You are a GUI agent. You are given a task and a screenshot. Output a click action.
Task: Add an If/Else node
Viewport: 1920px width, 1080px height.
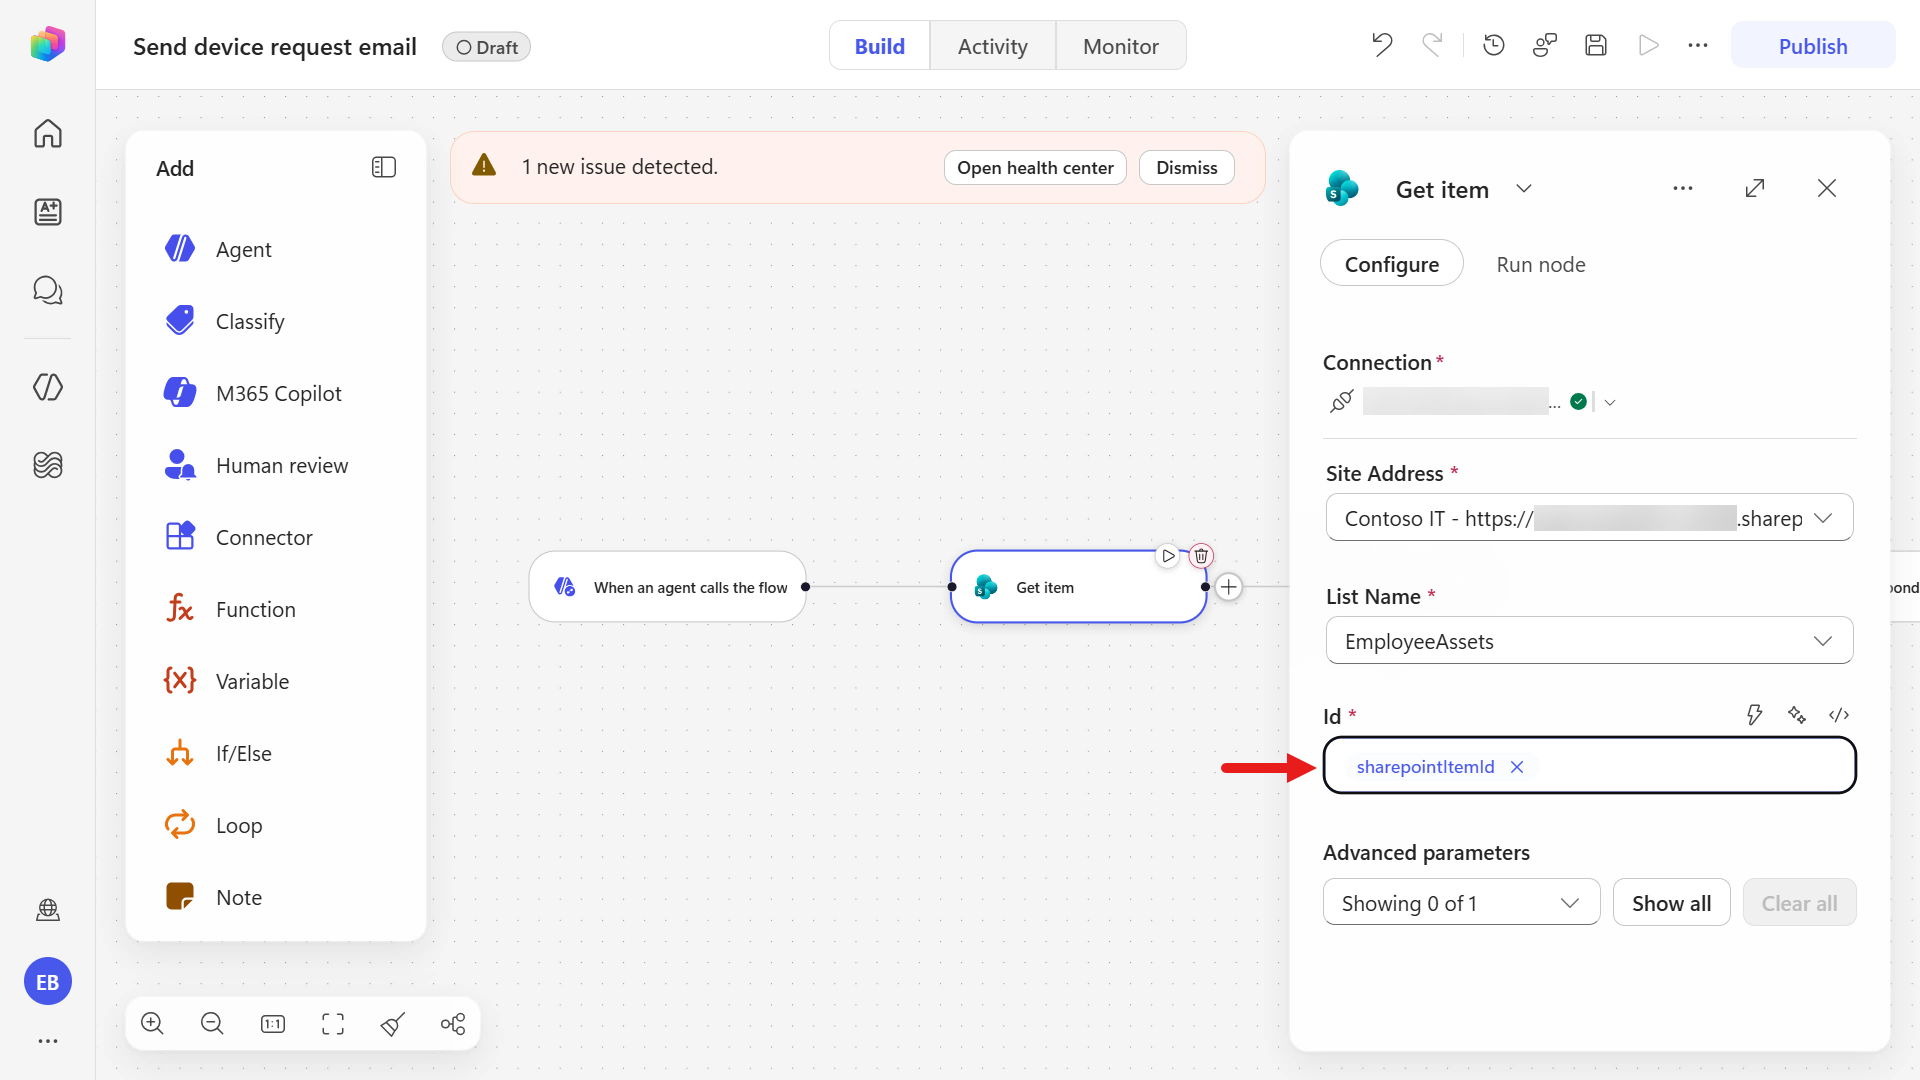pos(275,753)
